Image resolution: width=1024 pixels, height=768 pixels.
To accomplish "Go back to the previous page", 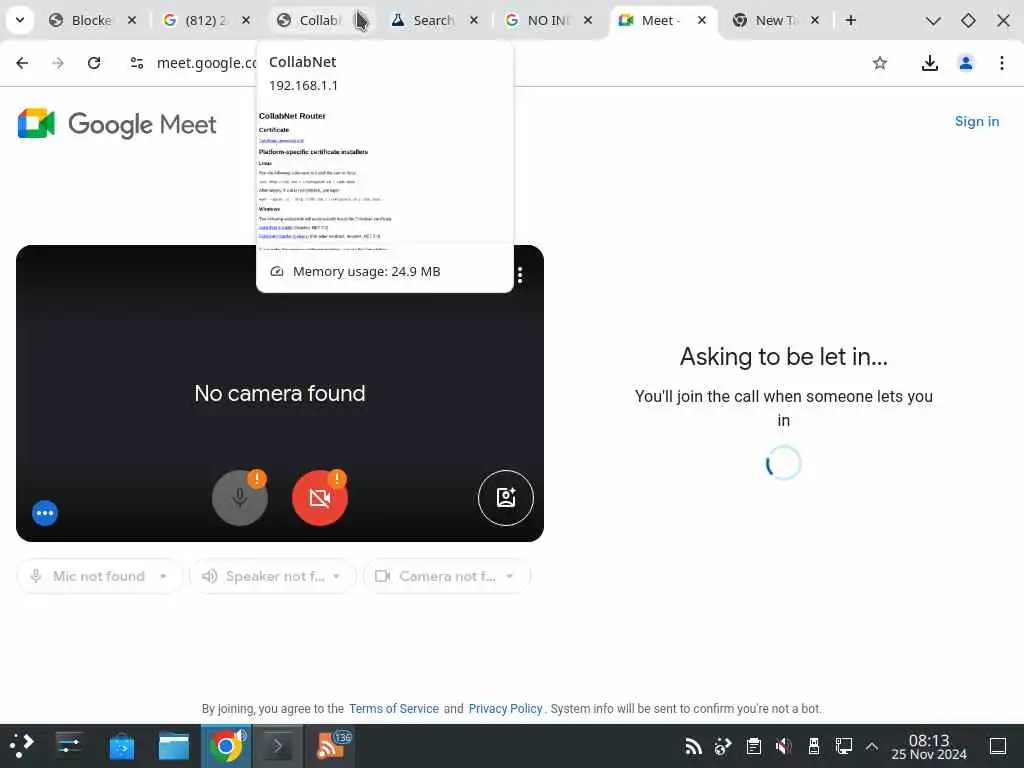I will 22,63.
